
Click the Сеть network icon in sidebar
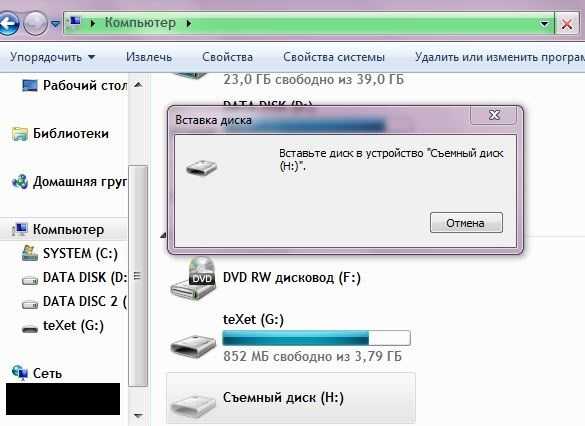coord(19,372)
